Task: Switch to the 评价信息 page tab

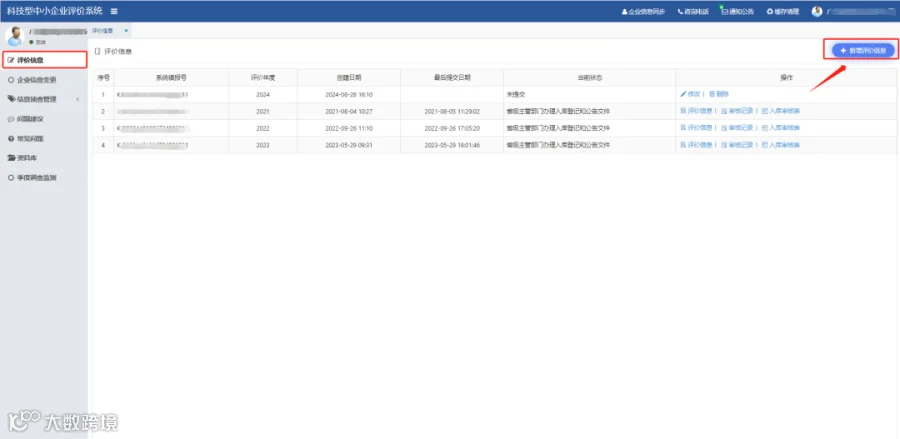Action: (x=102, y=30)
